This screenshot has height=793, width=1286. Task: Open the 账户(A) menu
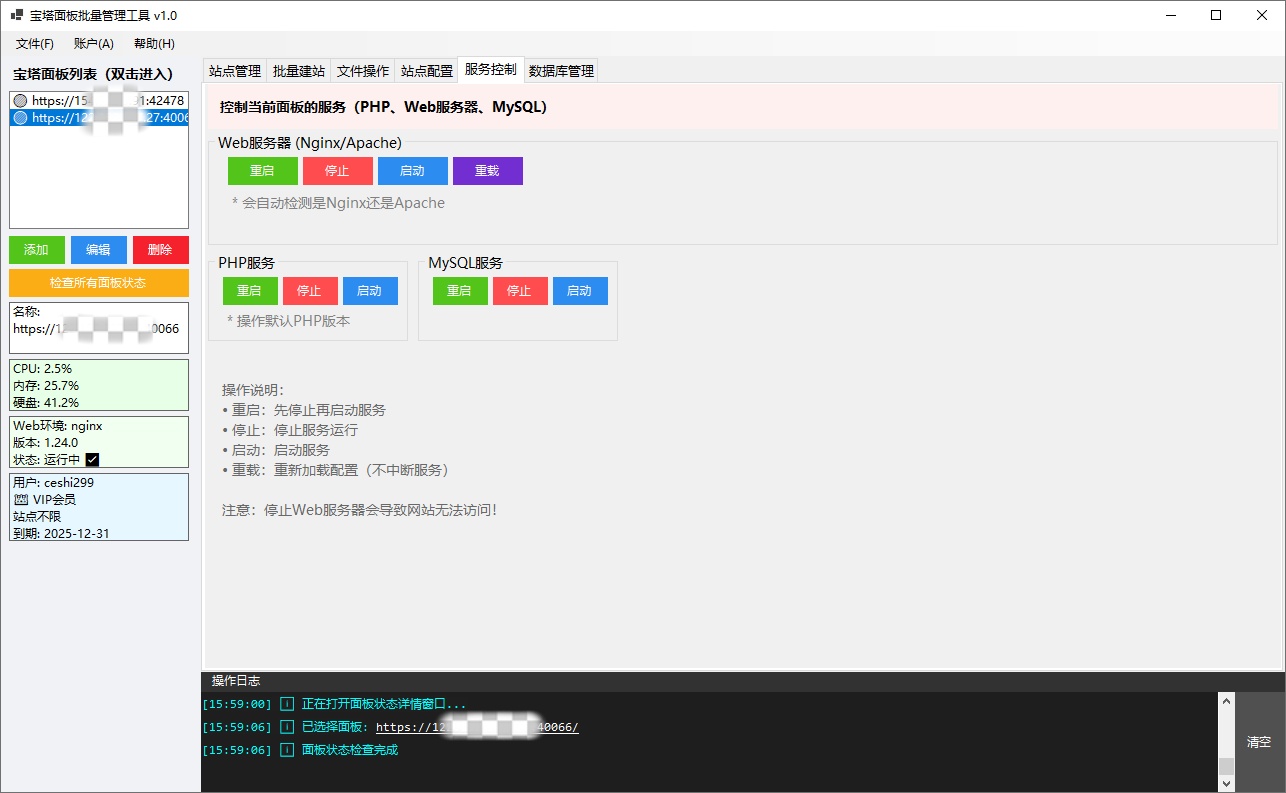pyautogui.click(x=94, y=44)
